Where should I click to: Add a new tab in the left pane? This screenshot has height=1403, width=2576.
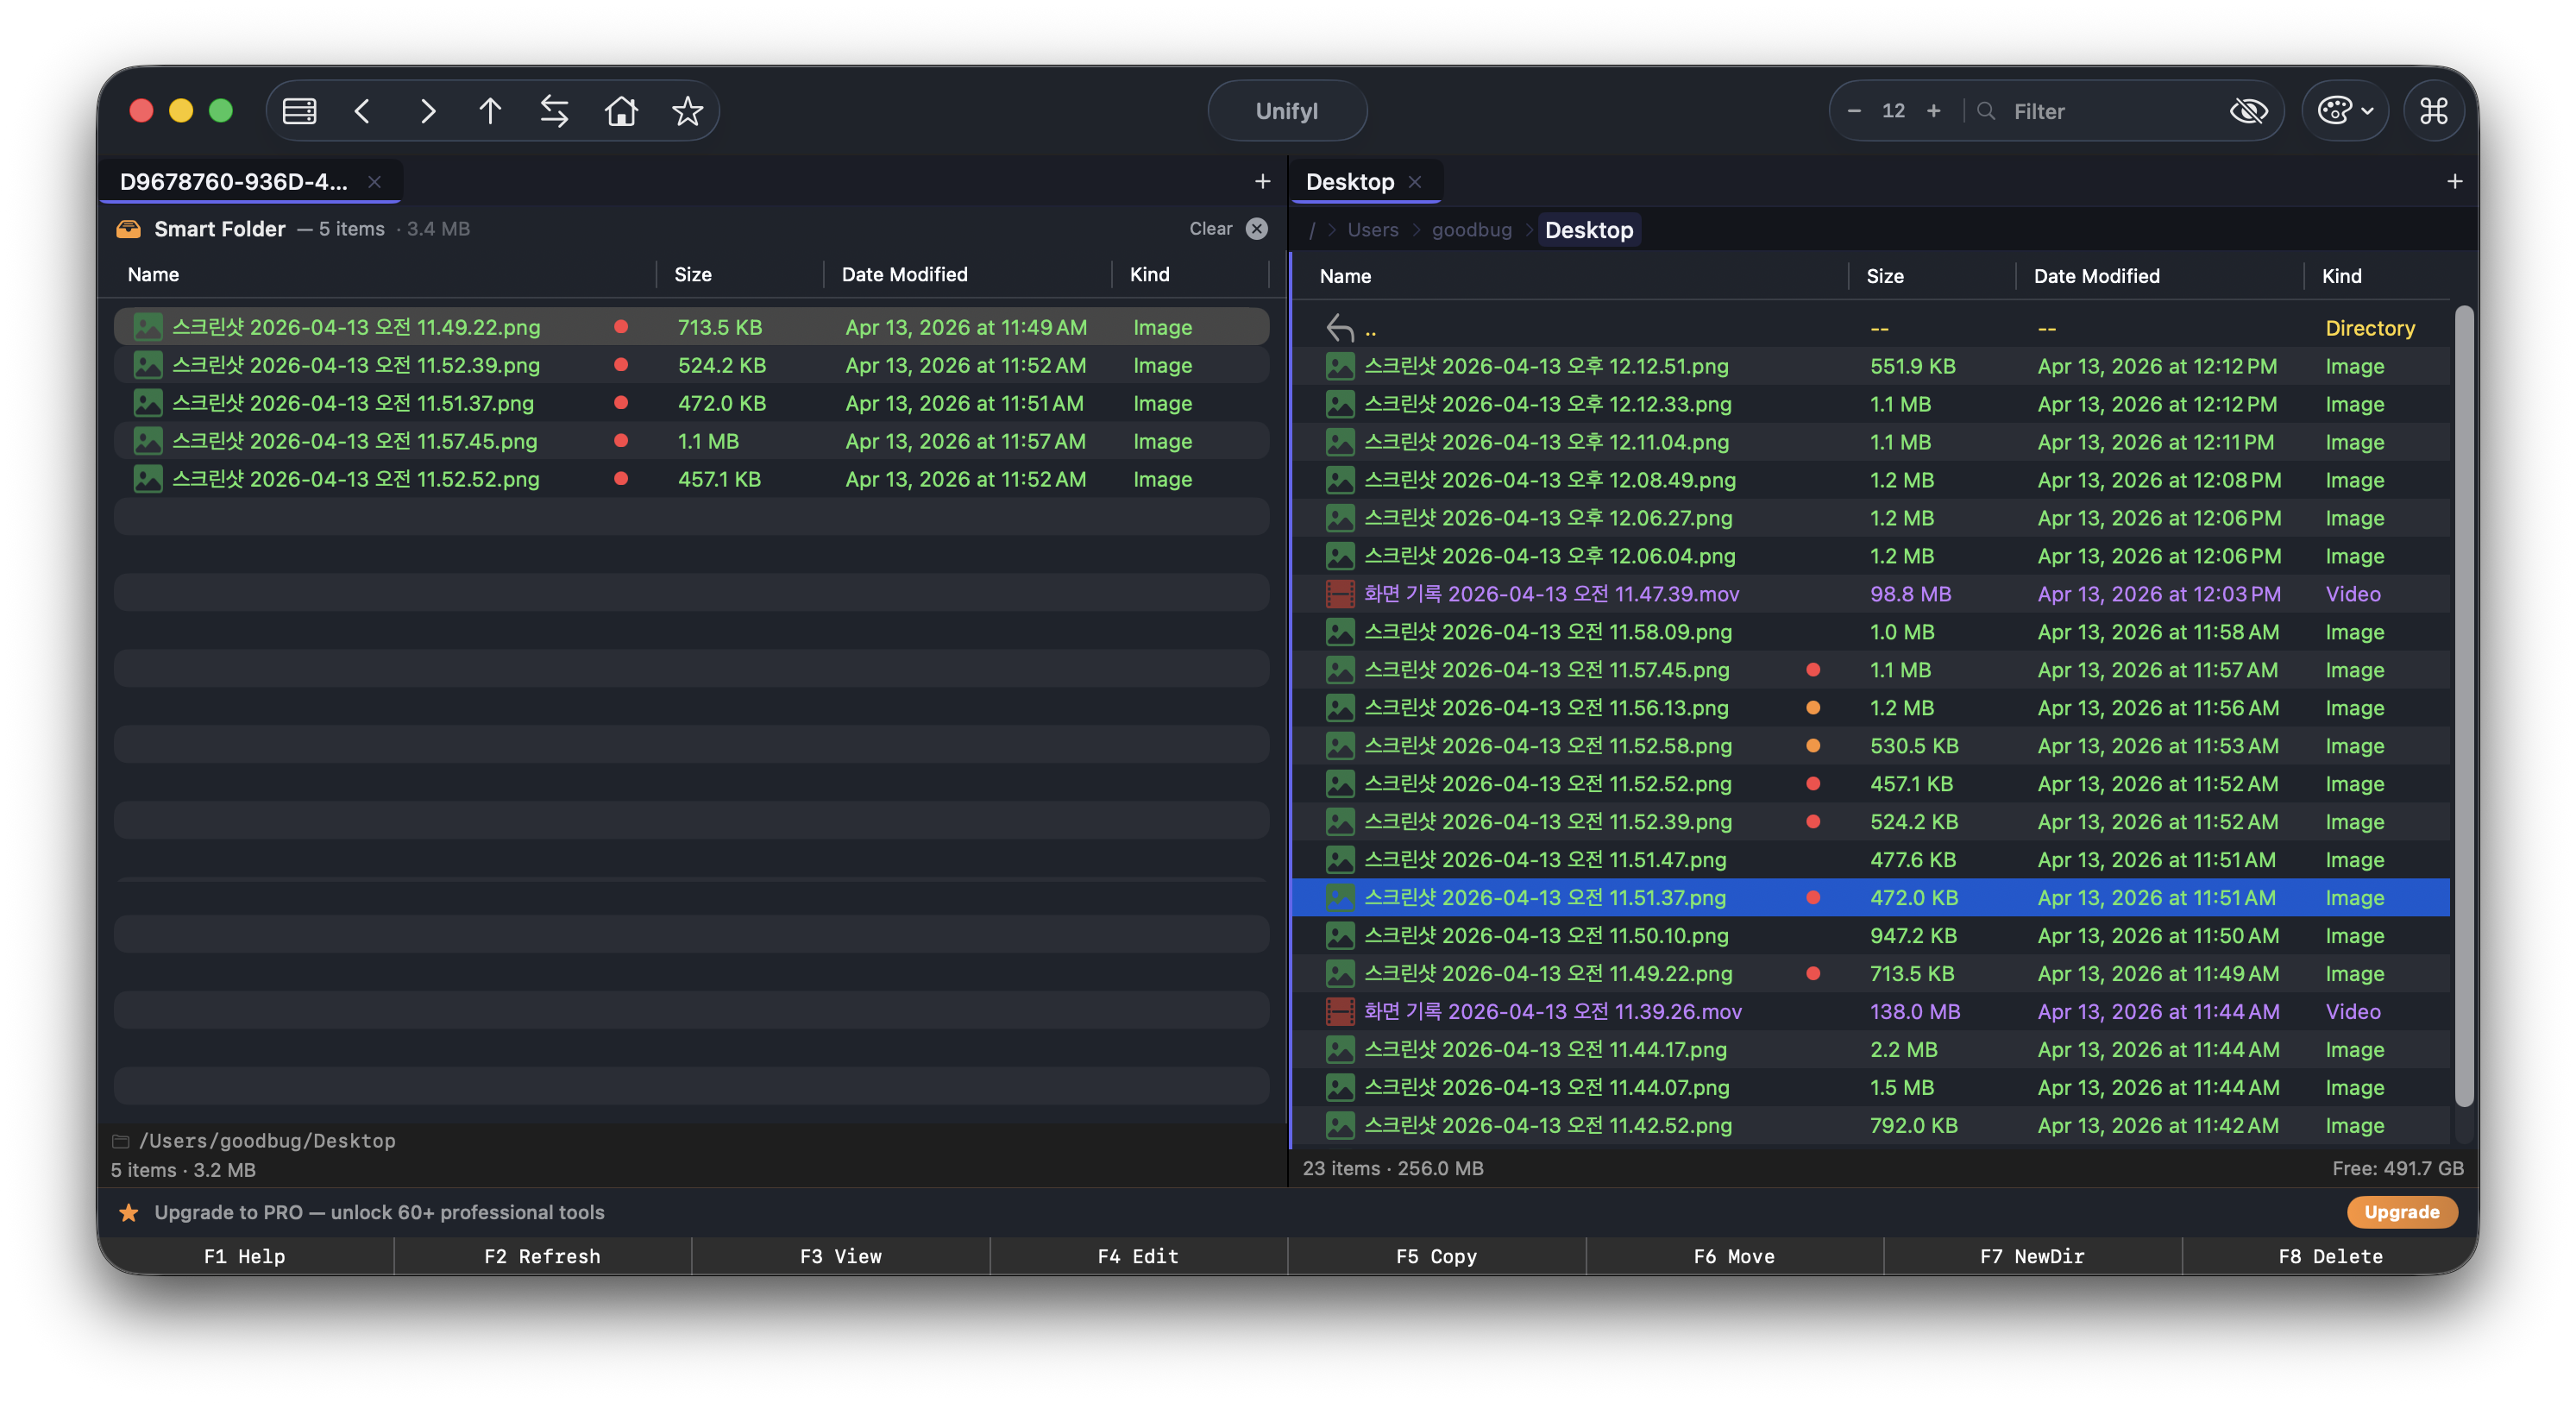[1262, 181]
